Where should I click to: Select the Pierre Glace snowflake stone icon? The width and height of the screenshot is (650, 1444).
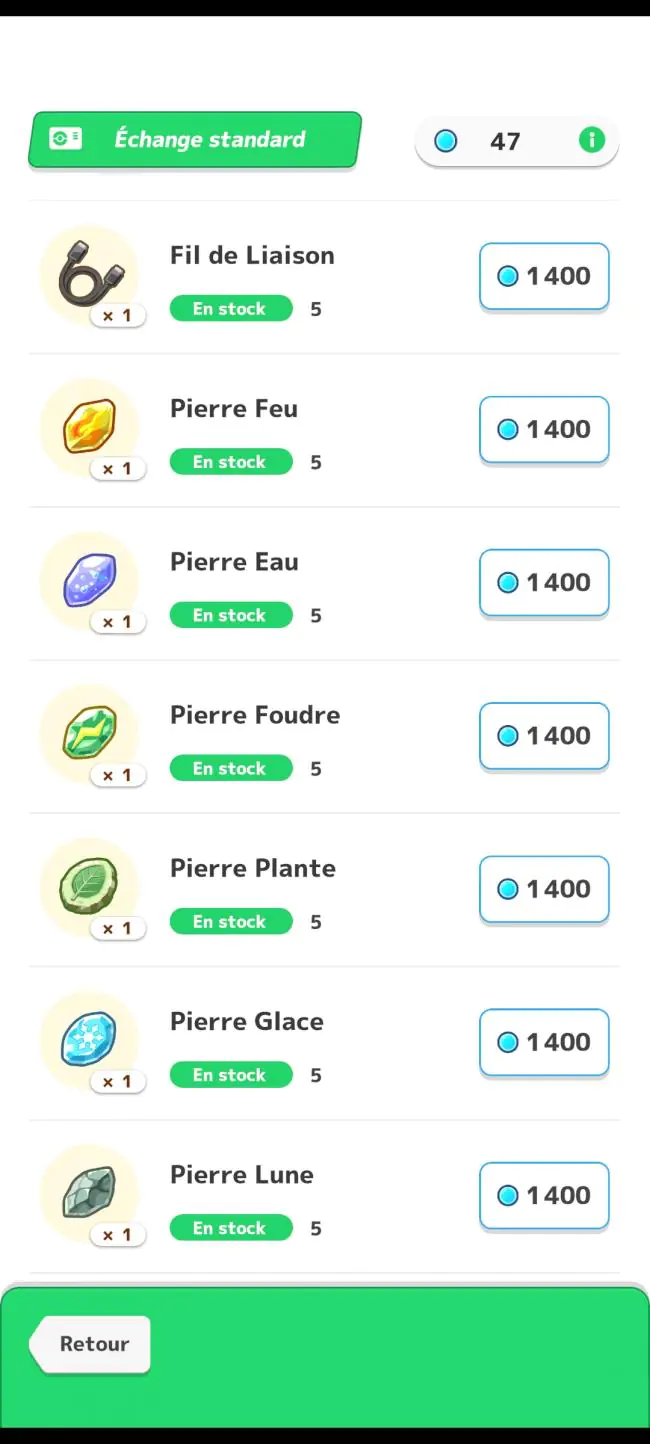[90, 1040]
